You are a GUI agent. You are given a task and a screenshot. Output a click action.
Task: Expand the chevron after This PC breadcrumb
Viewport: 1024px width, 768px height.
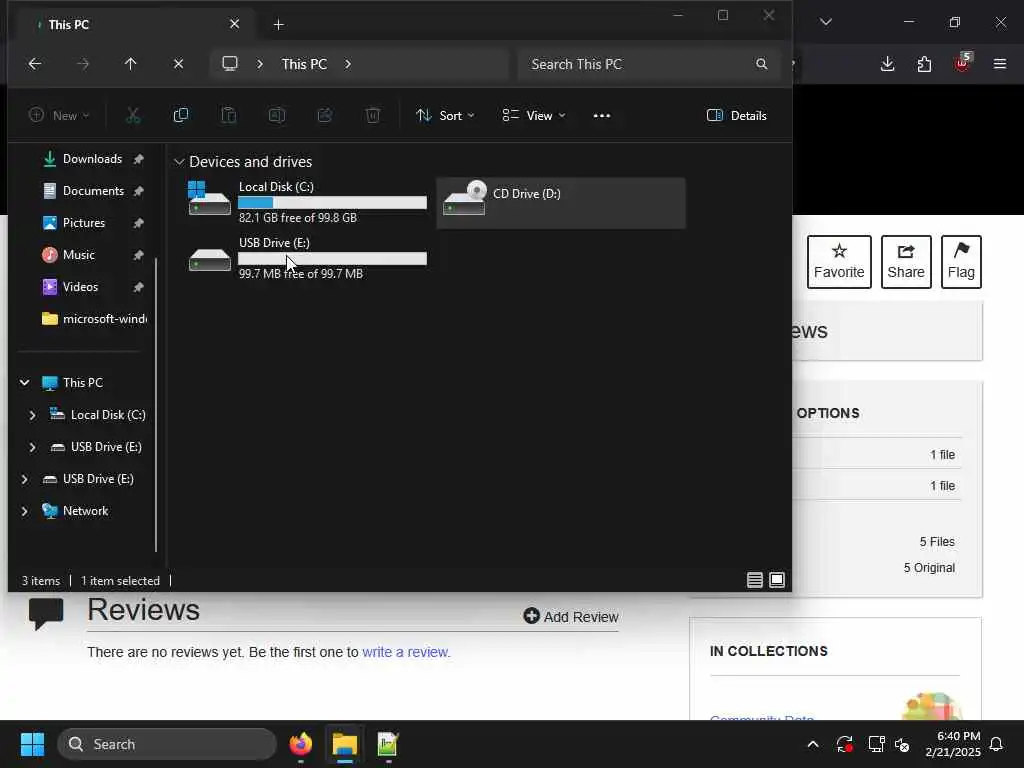click(x=347, y=64)
